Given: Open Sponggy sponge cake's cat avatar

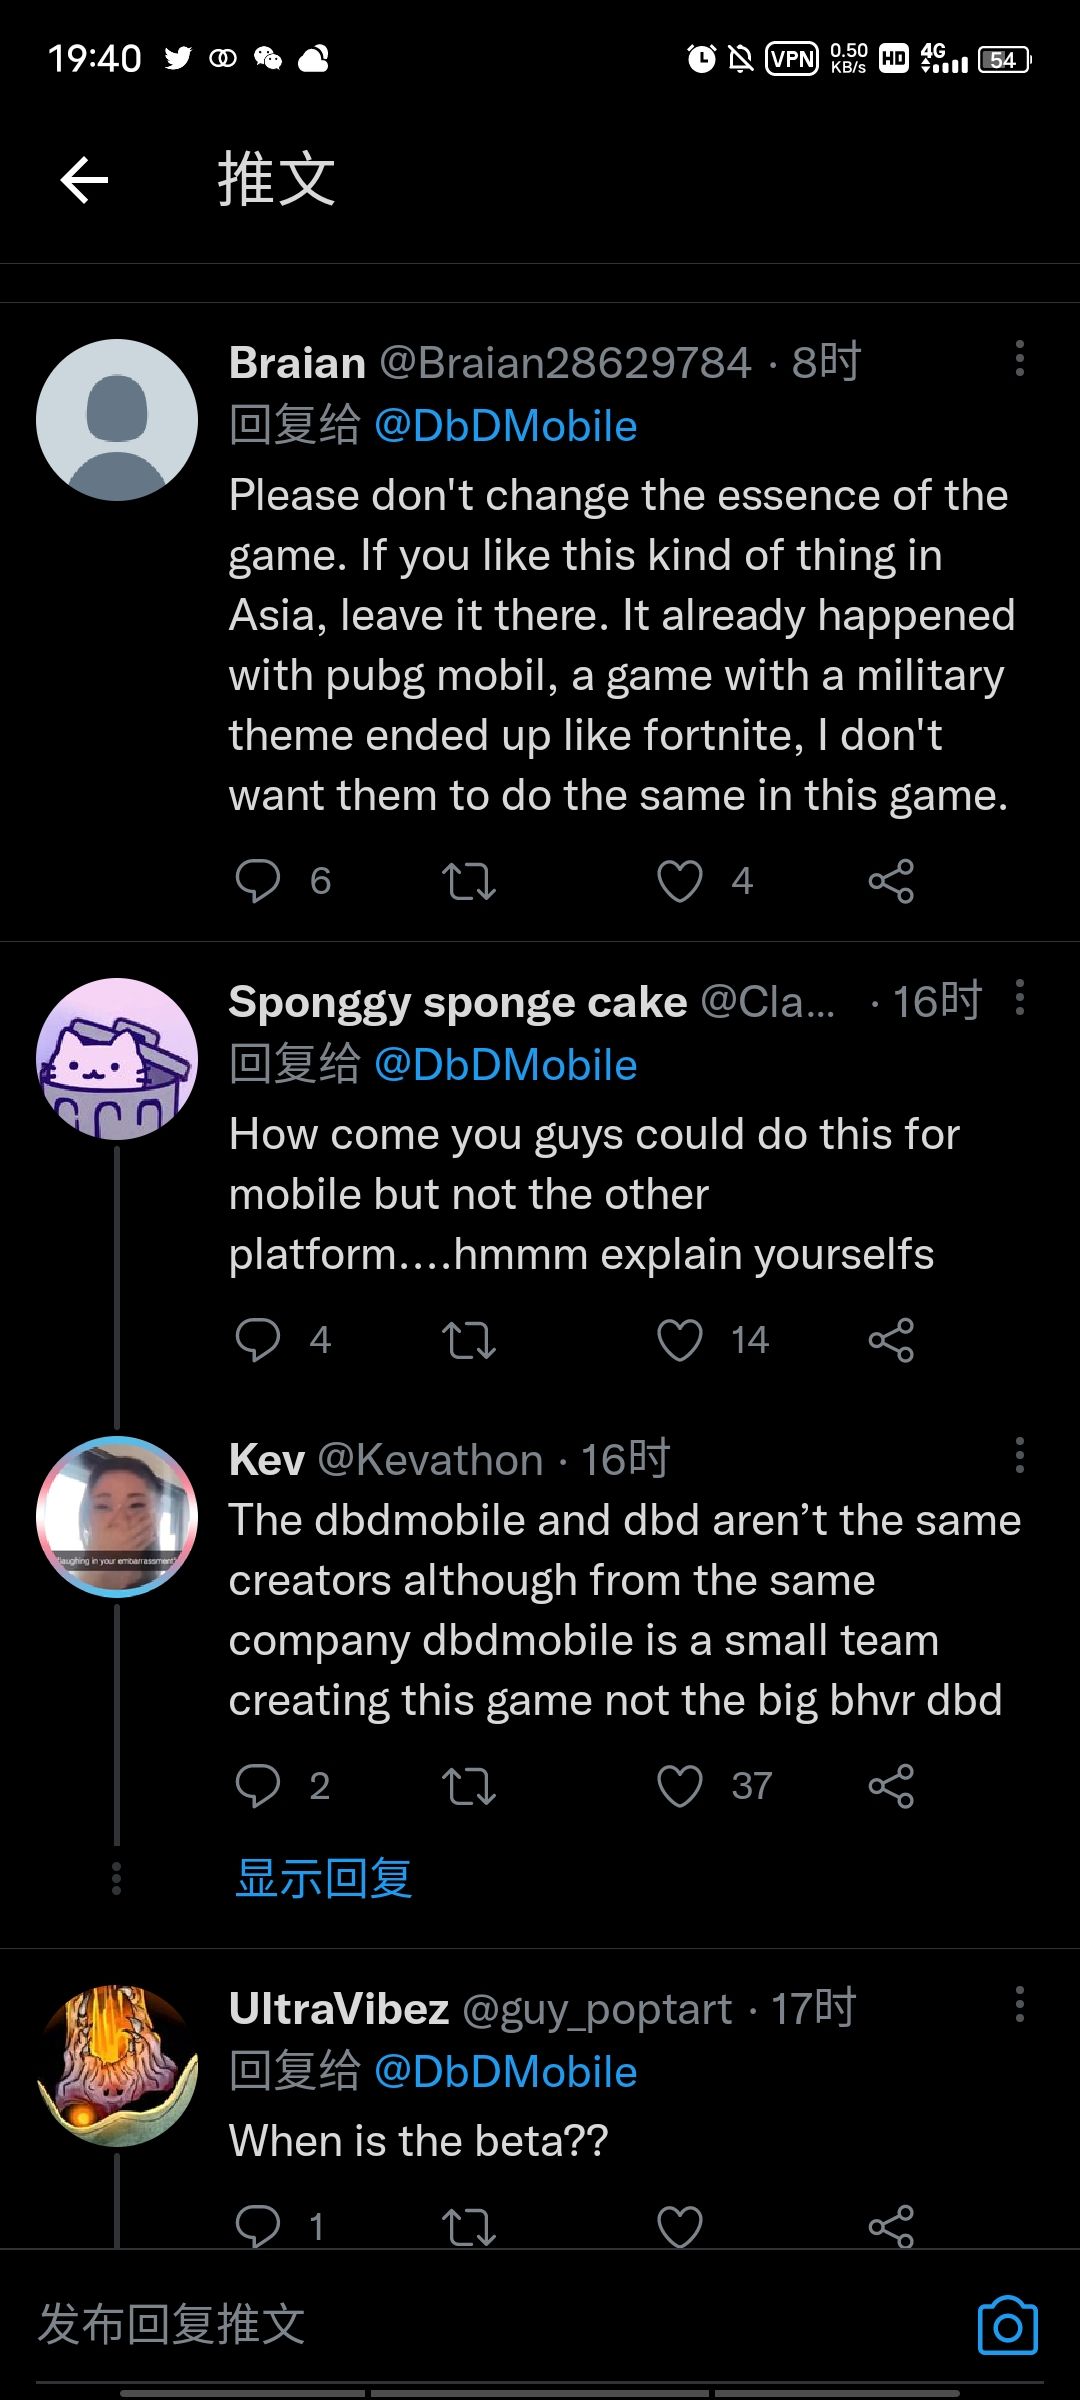Looking at the screenshot, I should 117,1059.
